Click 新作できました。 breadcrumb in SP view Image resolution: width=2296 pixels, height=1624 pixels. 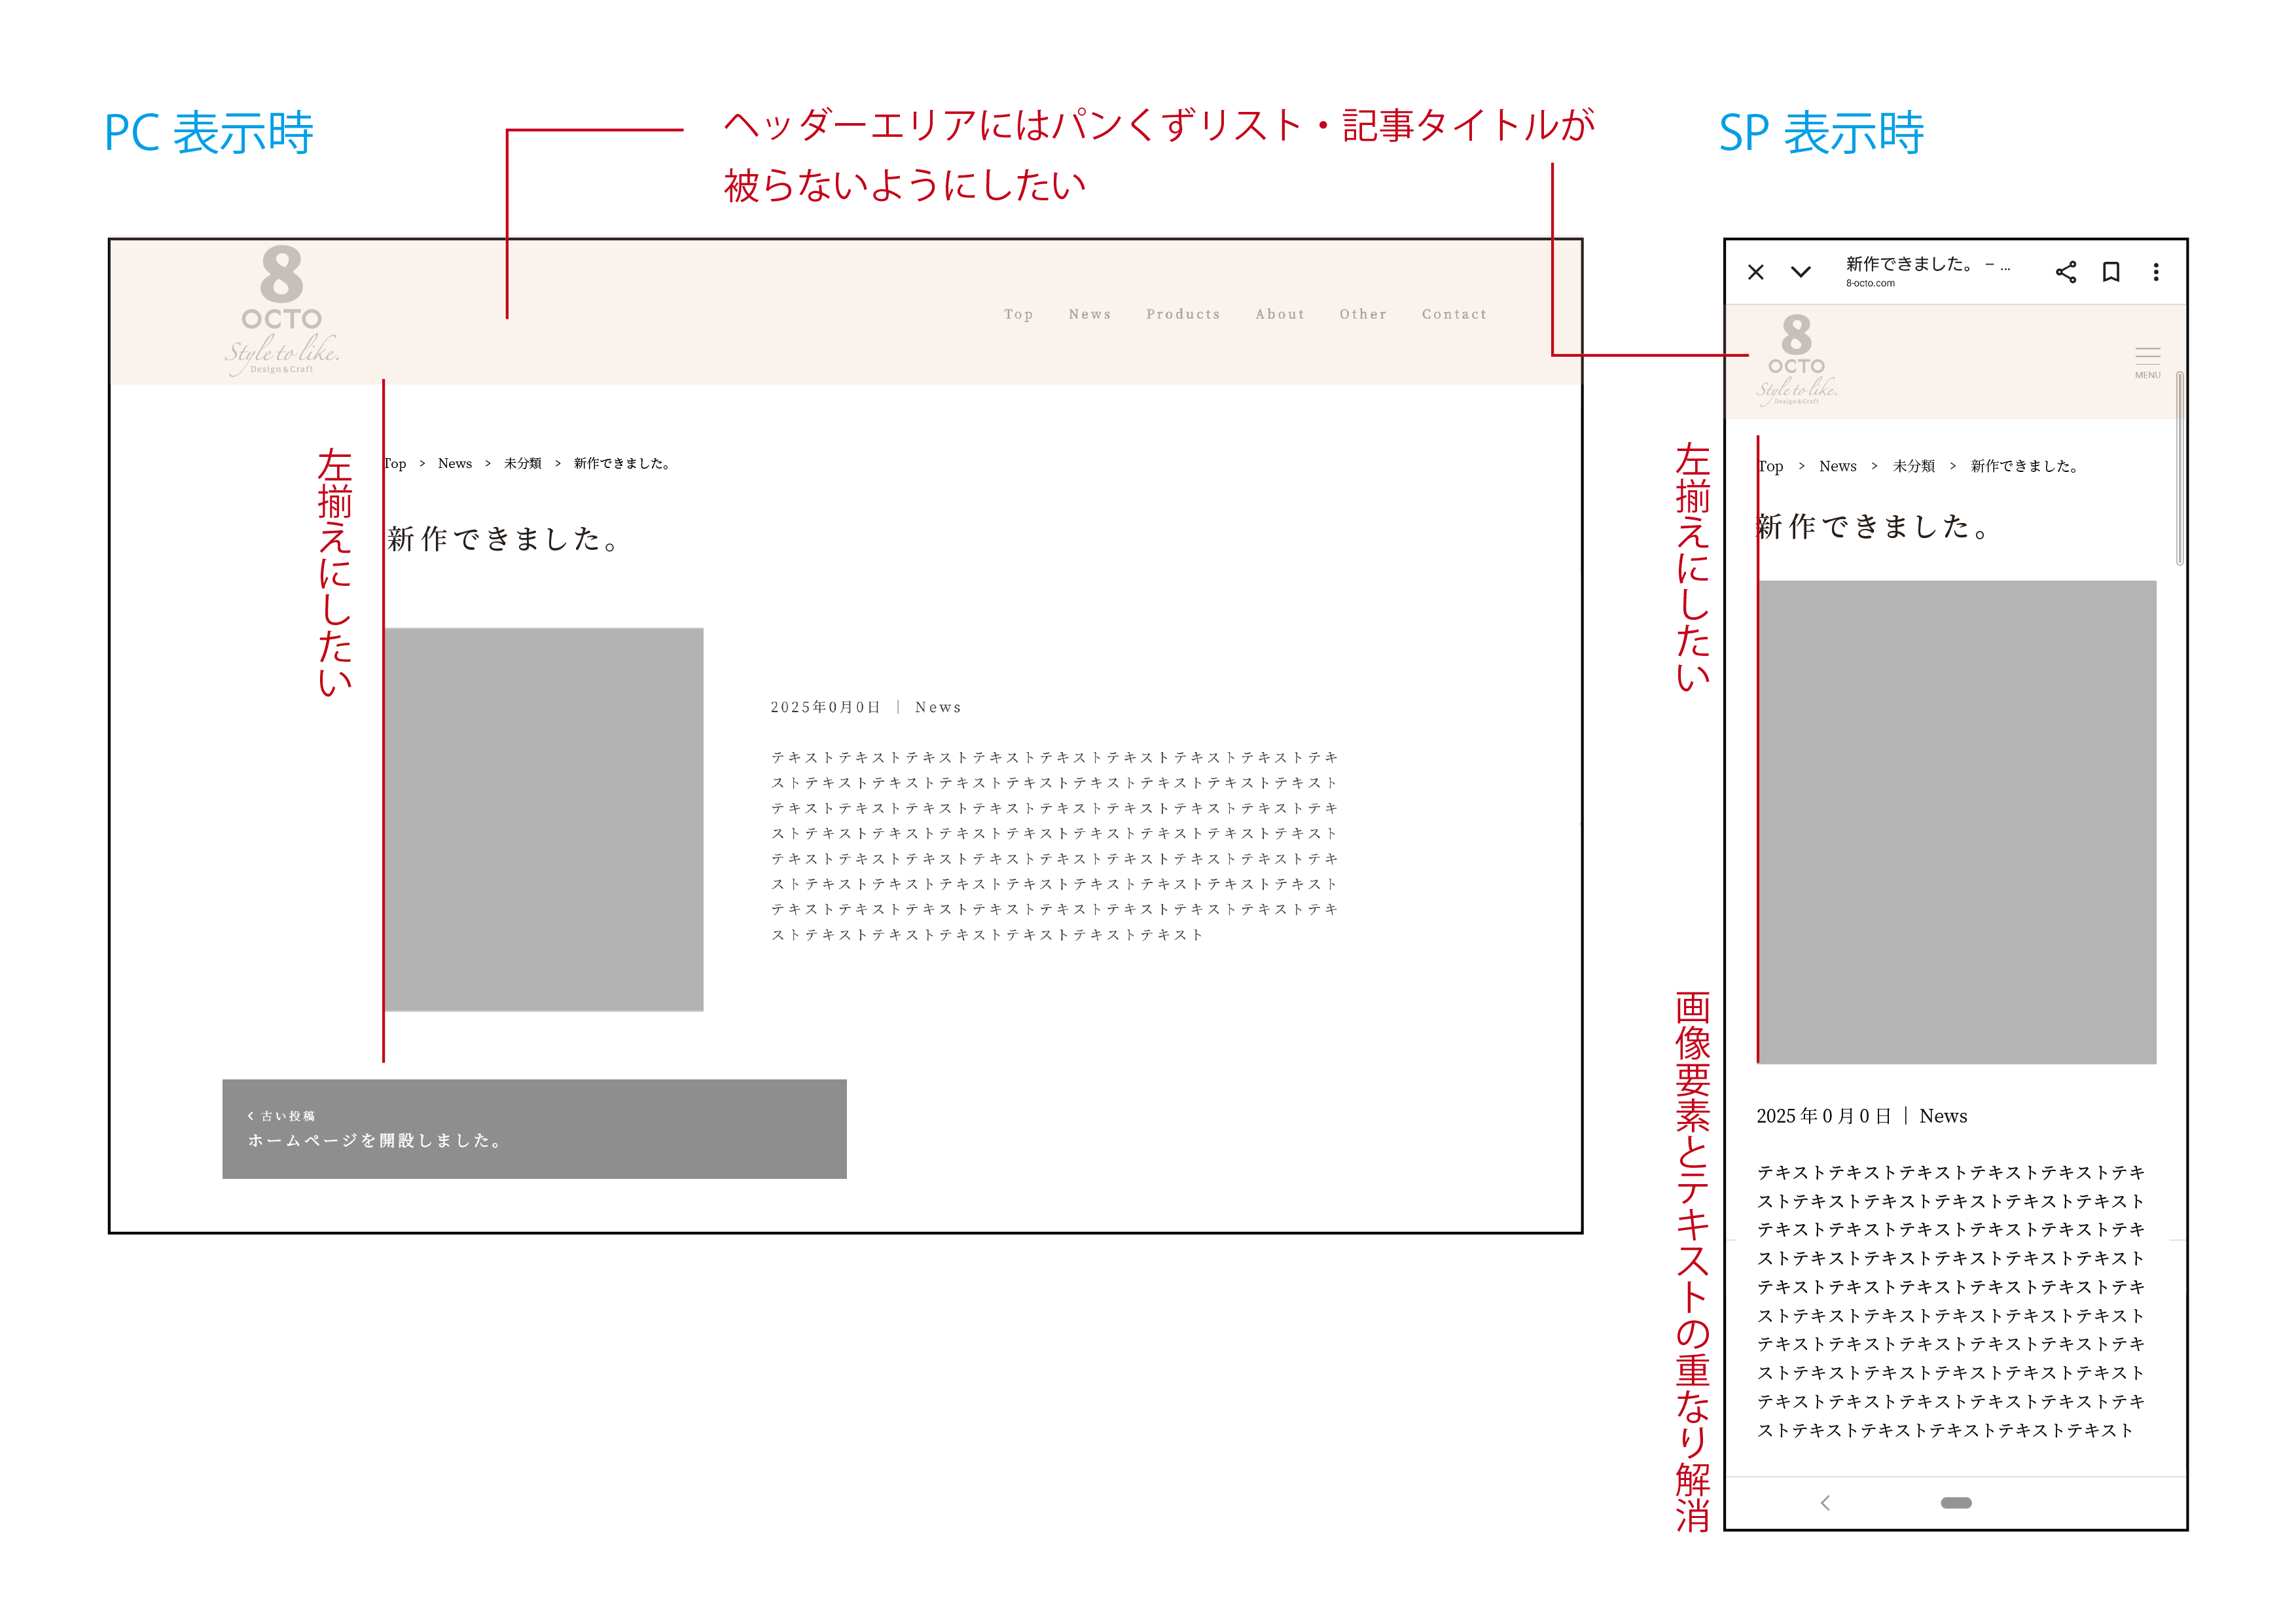click(x=2025, y=466)
